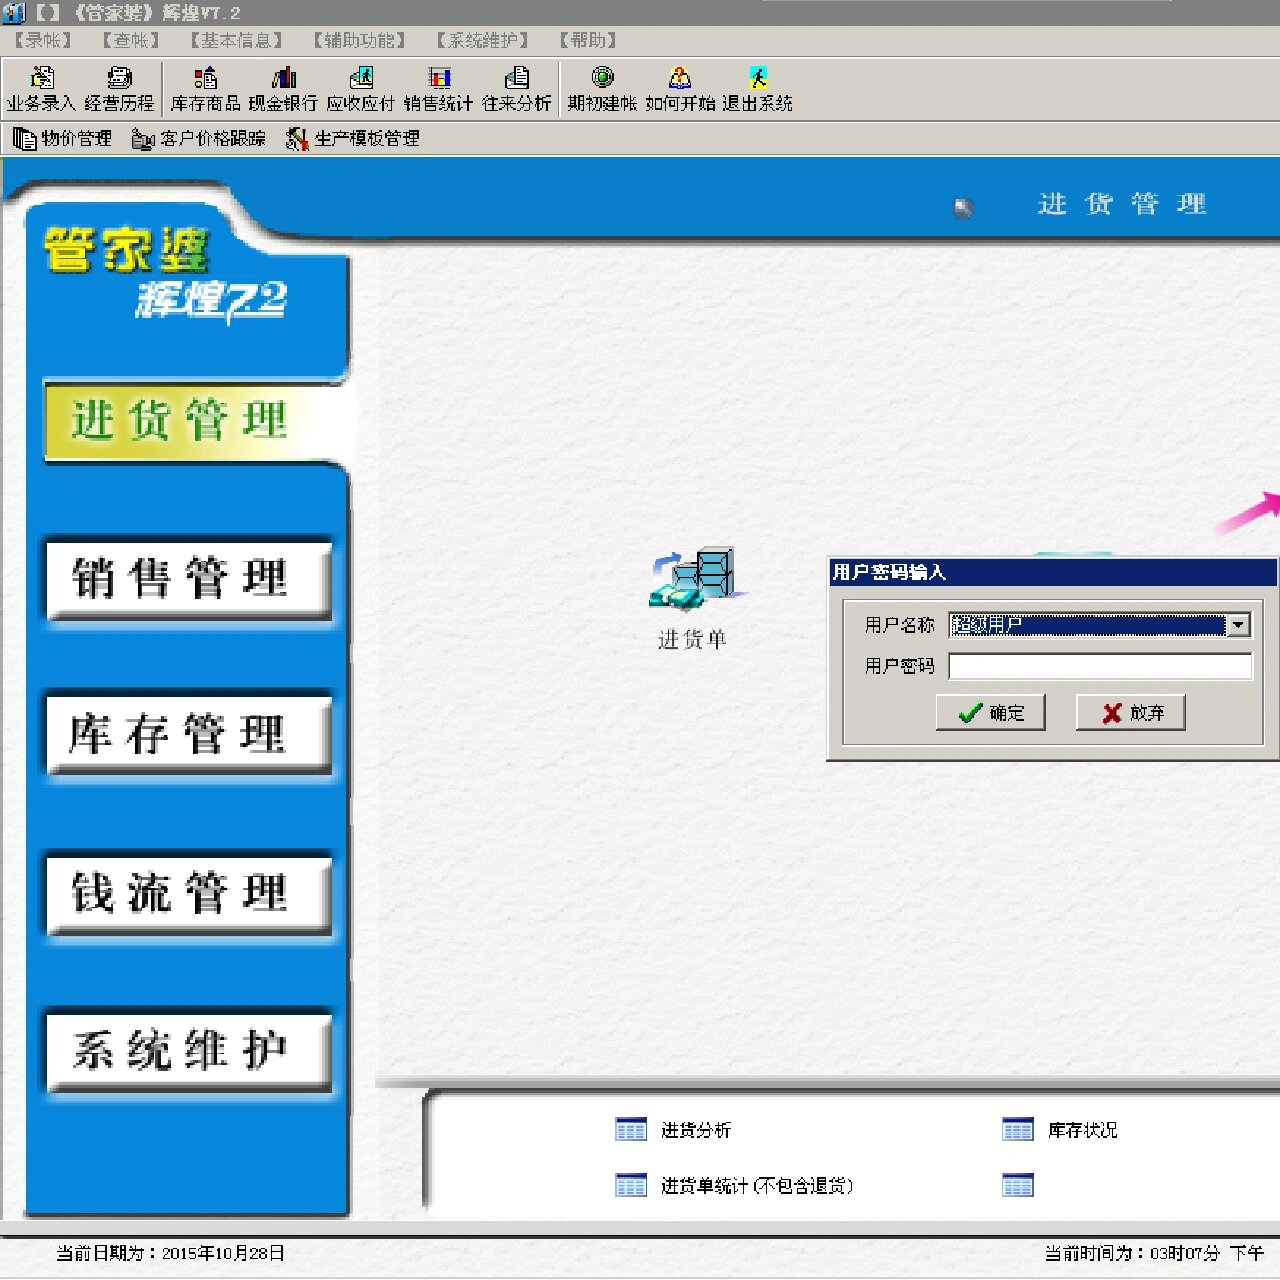The width and height of the screenshot is (1280, 1280).
Task: Select the 应收应付 toolbar icon
Action: (361, 79)
